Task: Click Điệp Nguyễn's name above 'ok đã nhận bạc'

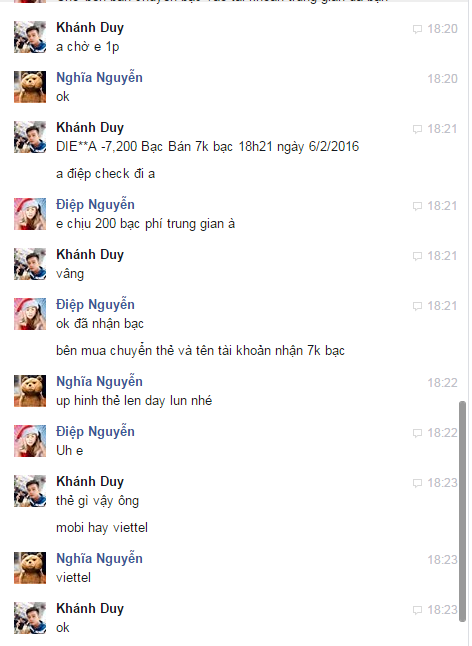Action: point(95,304)
